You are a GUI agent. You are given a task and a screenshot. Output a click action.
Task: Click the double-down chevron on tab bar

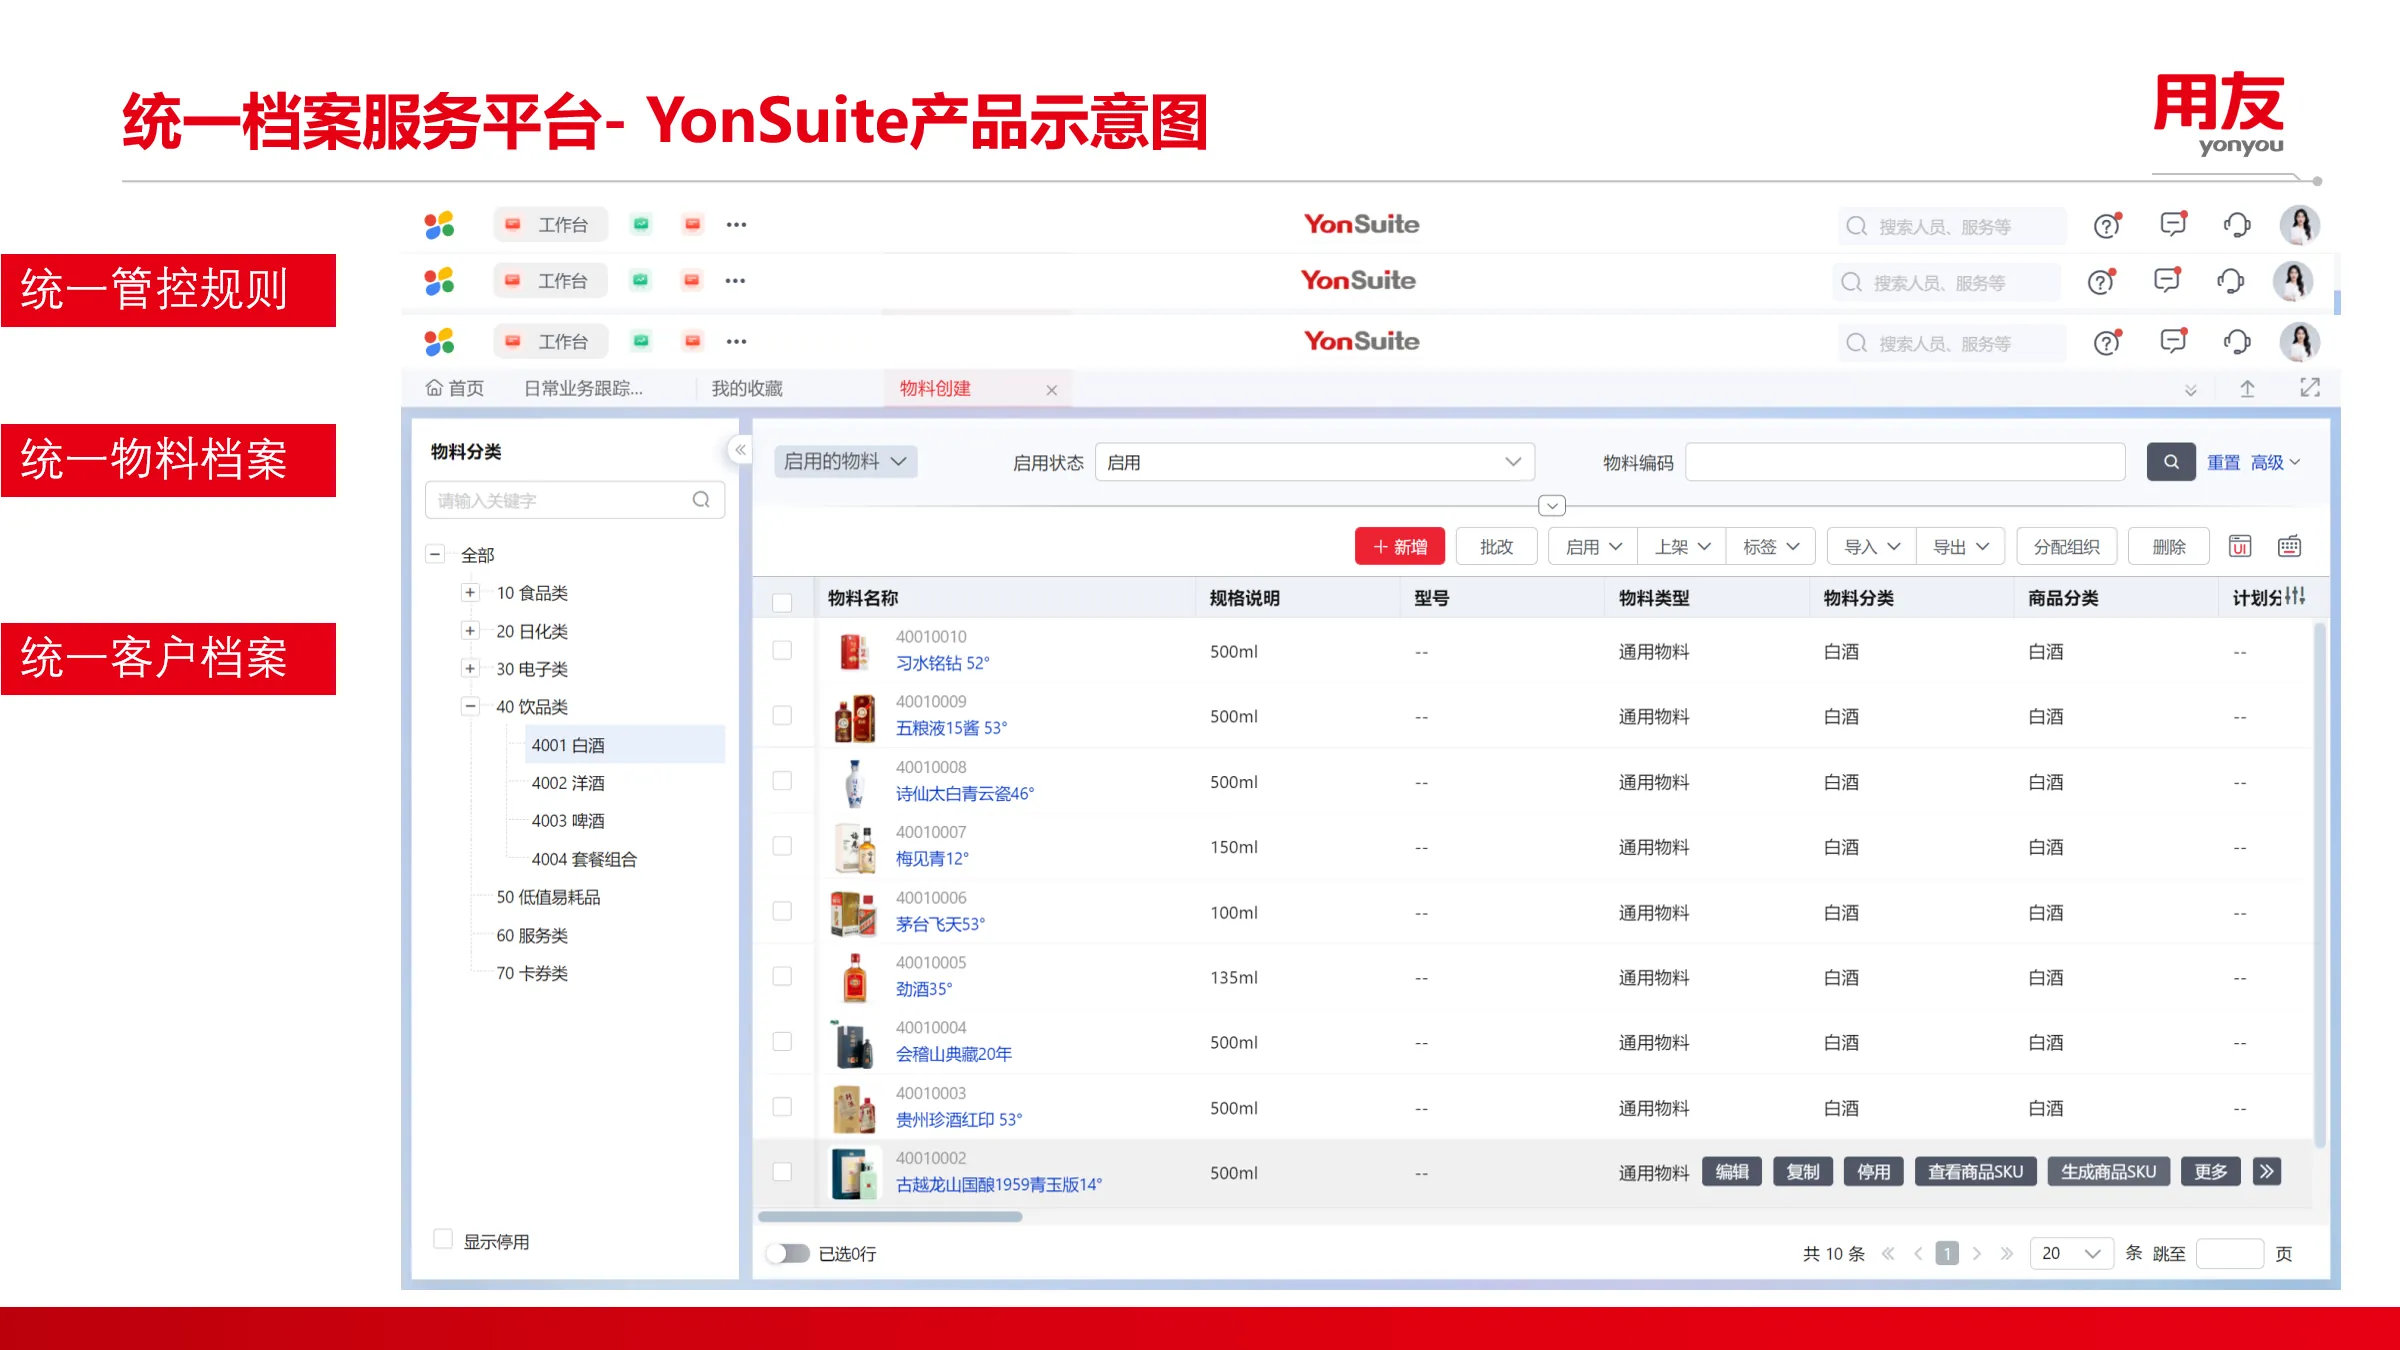tap(2190, 390)
